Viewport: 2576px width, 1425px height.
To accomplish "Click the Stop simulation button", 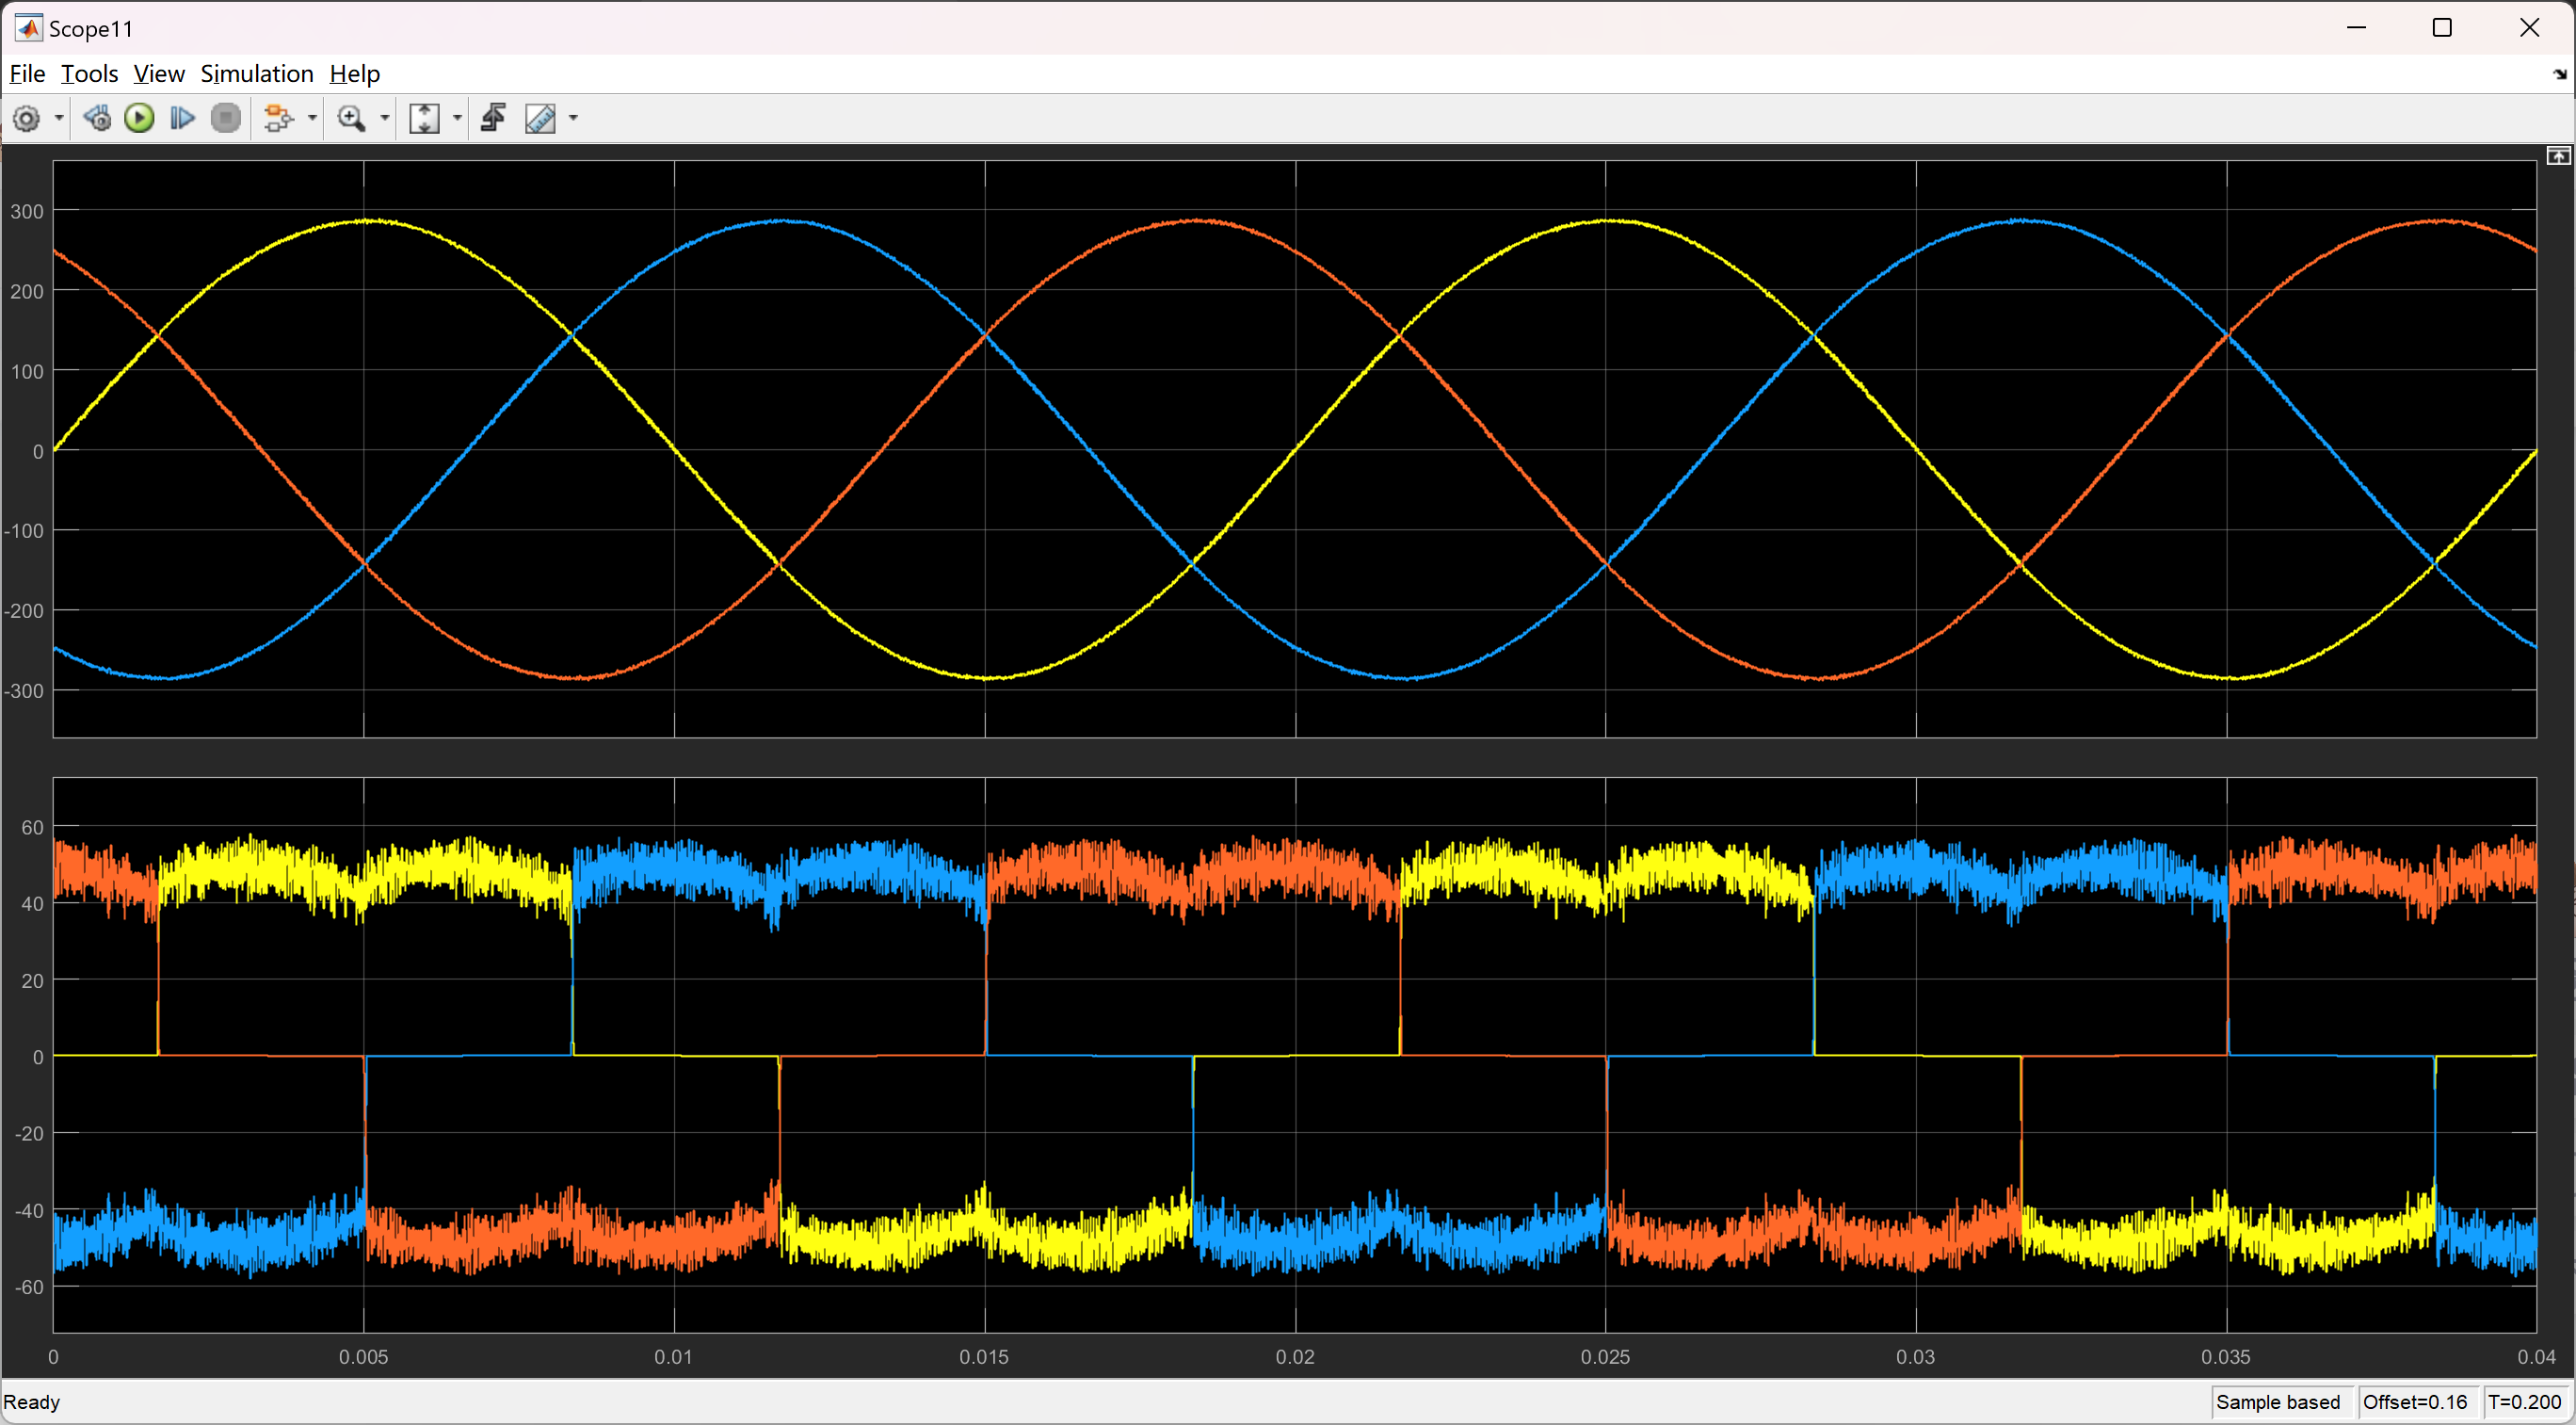I will tap(226, 119).
